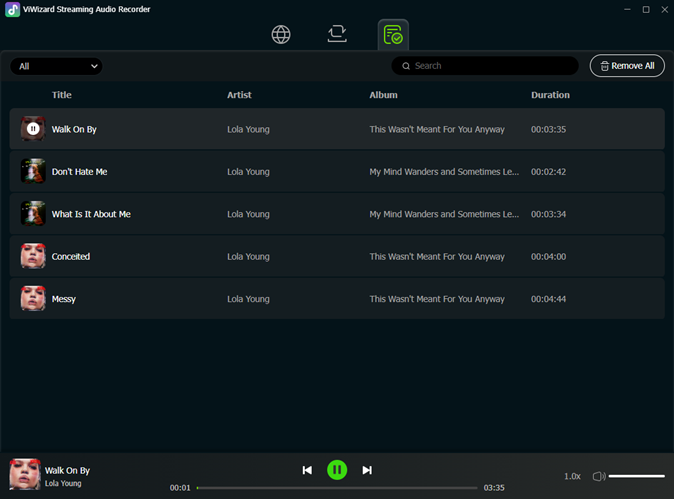
Task: Click Lola Young artist in Conceited row
Action: pyautogui.click(x=248, y=257)
